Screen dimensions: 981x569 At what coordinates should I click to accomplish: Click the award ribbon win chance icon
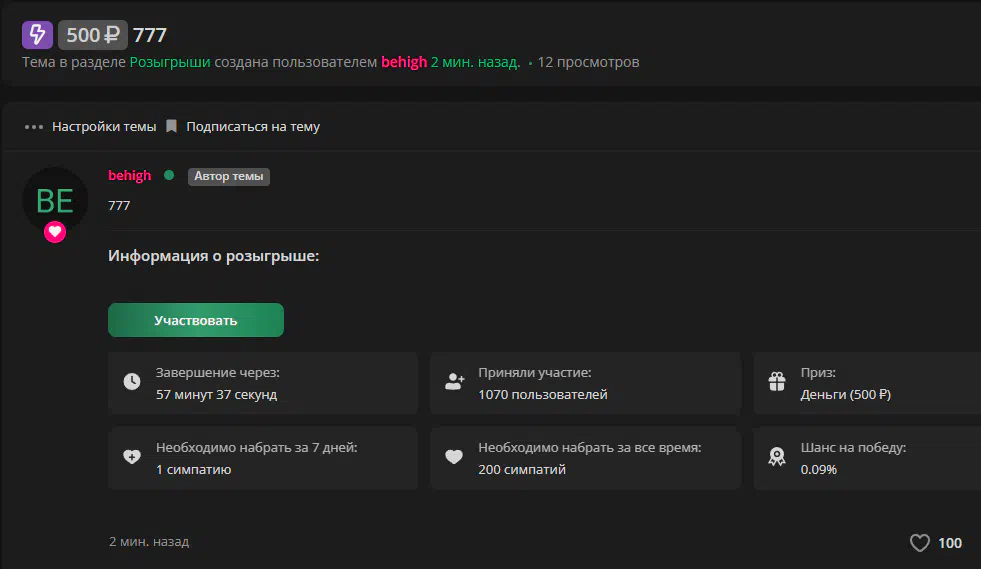point(777,457)
